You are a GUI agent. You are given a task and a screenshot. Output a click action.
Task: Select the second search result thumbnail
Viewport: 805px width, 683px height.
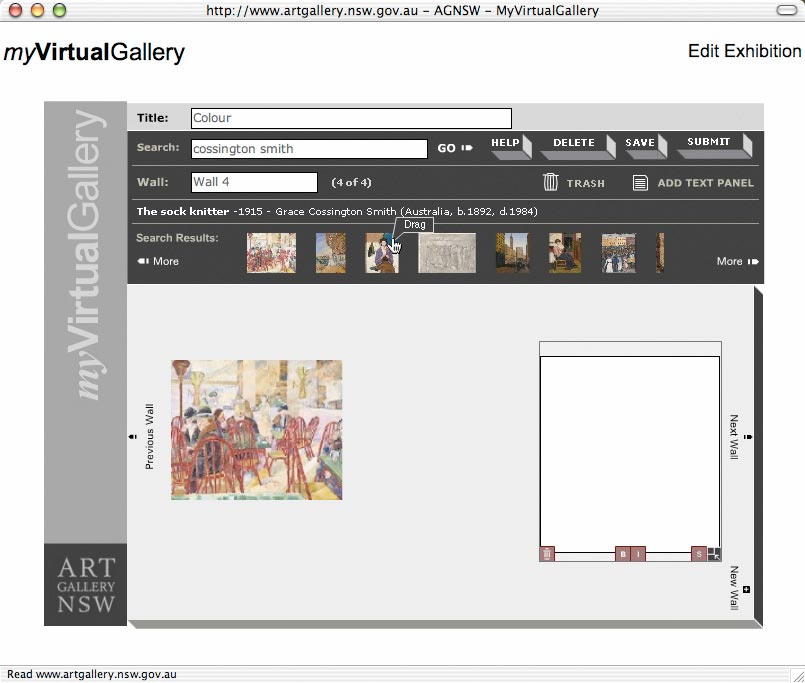tap(331, 253)
